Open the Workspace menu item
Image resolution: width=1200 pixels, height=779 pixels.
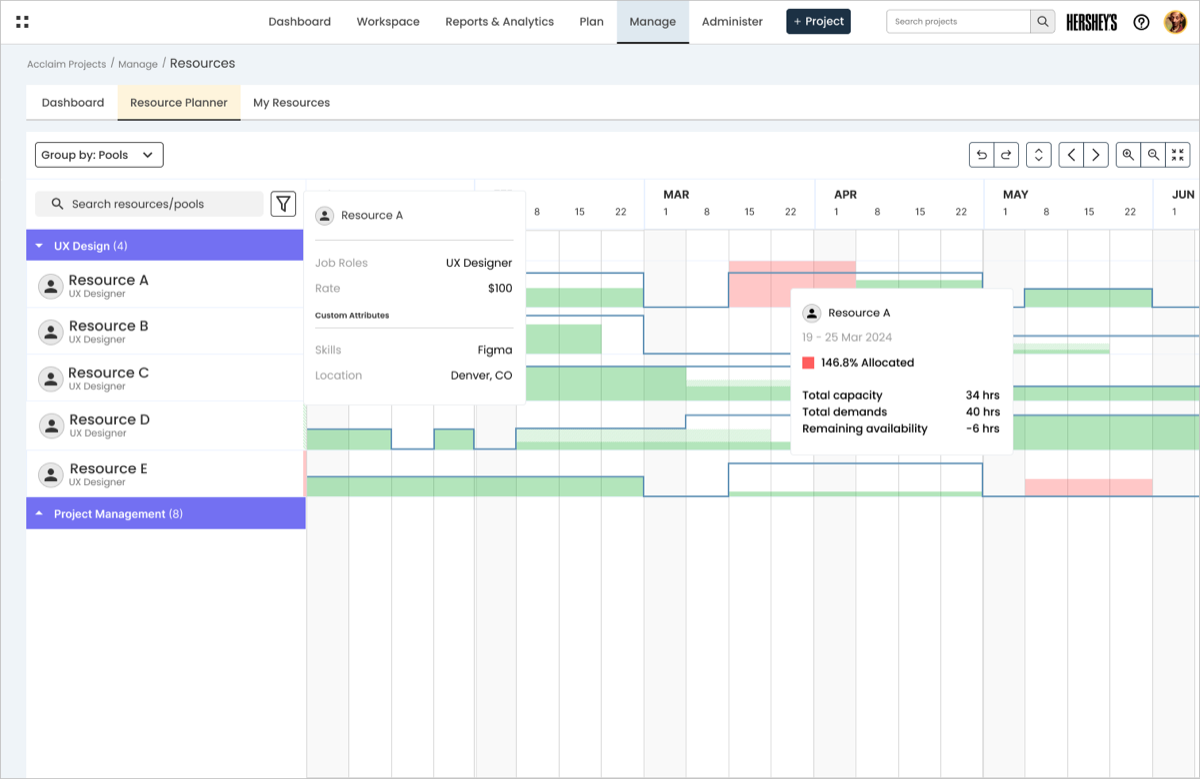[x=388, y=21]
